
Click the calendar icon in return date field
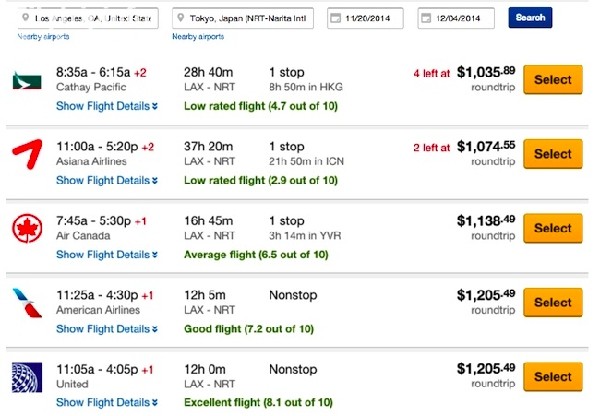426,18
